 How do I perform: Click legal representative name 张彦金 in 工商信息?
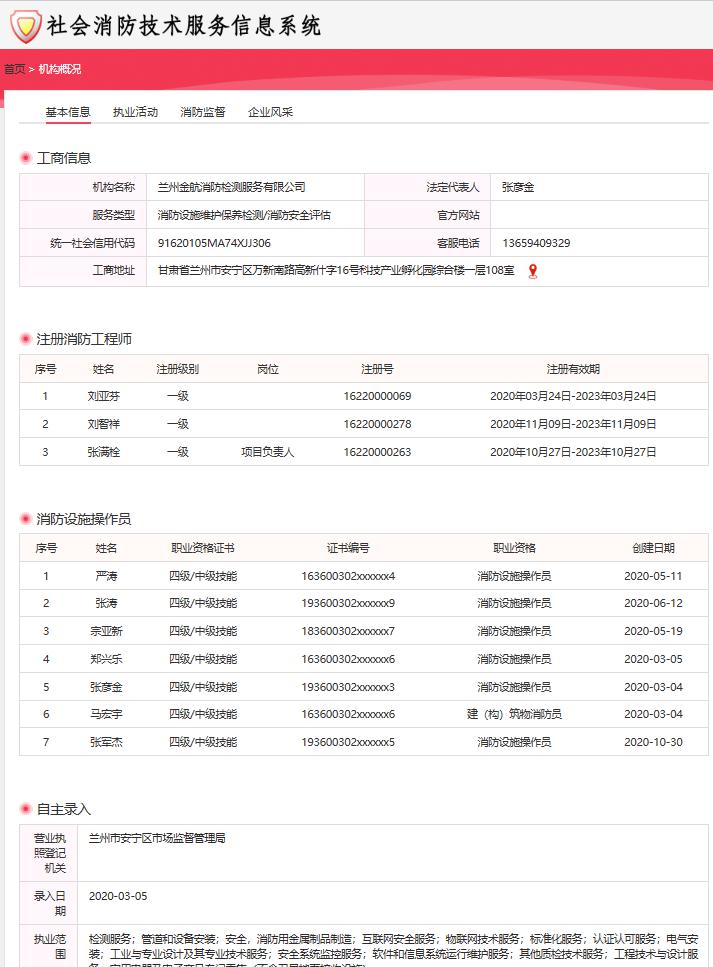[517, 187]
